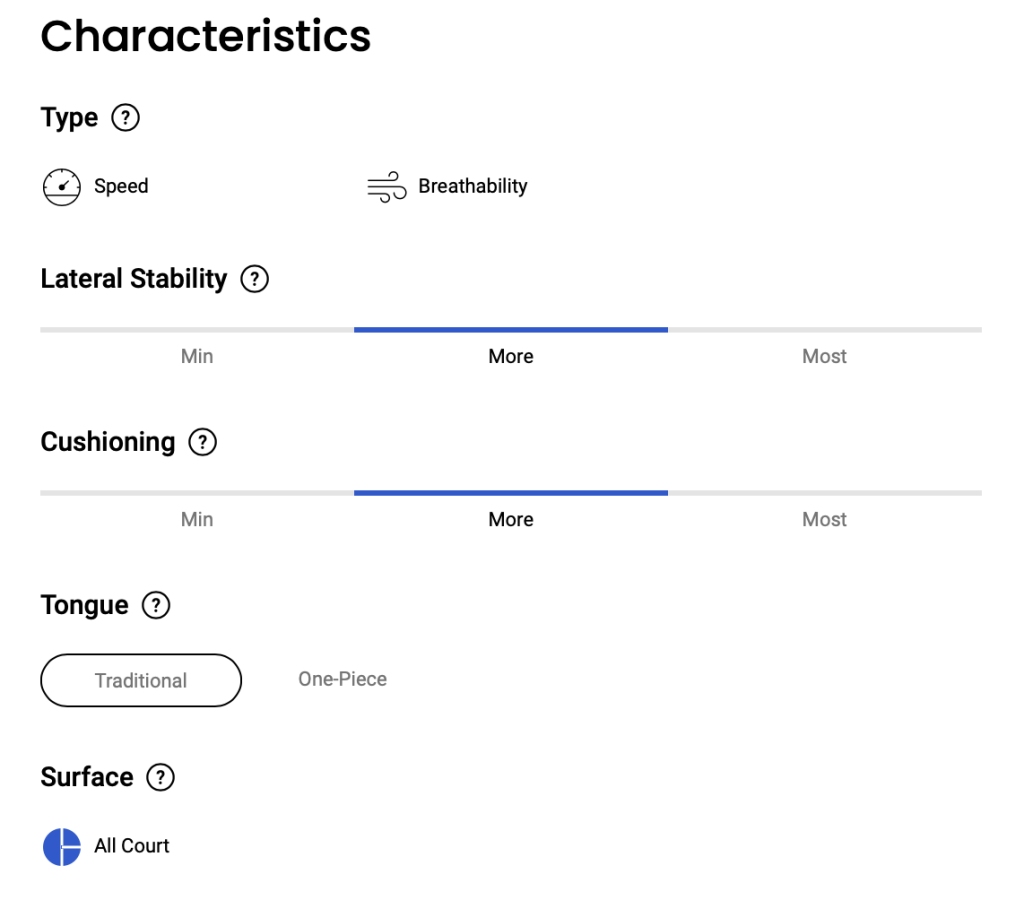Screen dimensions: 1024x900
Task: Click the Speed speedometer icon
Action: point(61,187)
